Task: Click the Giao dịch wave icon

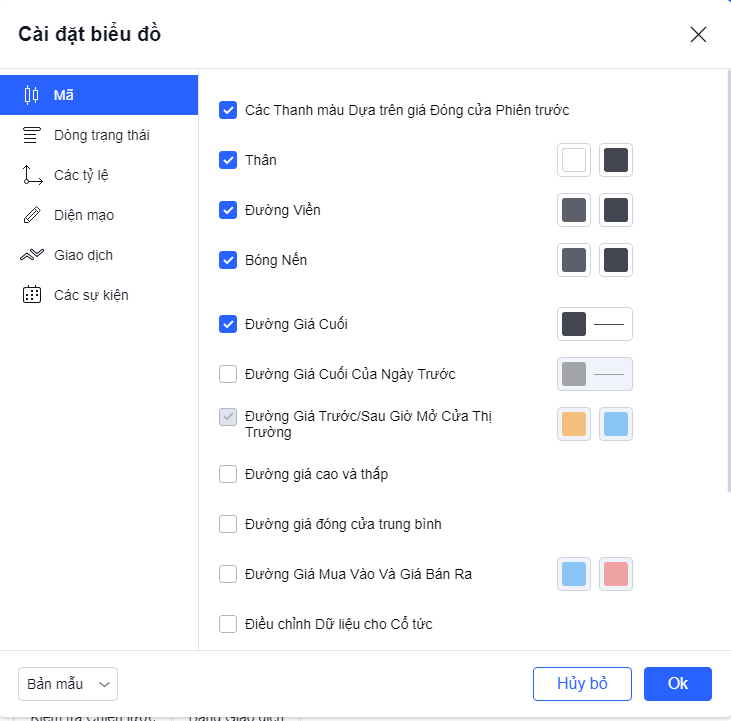Action: pyautogui.click(x=32, y=255)
